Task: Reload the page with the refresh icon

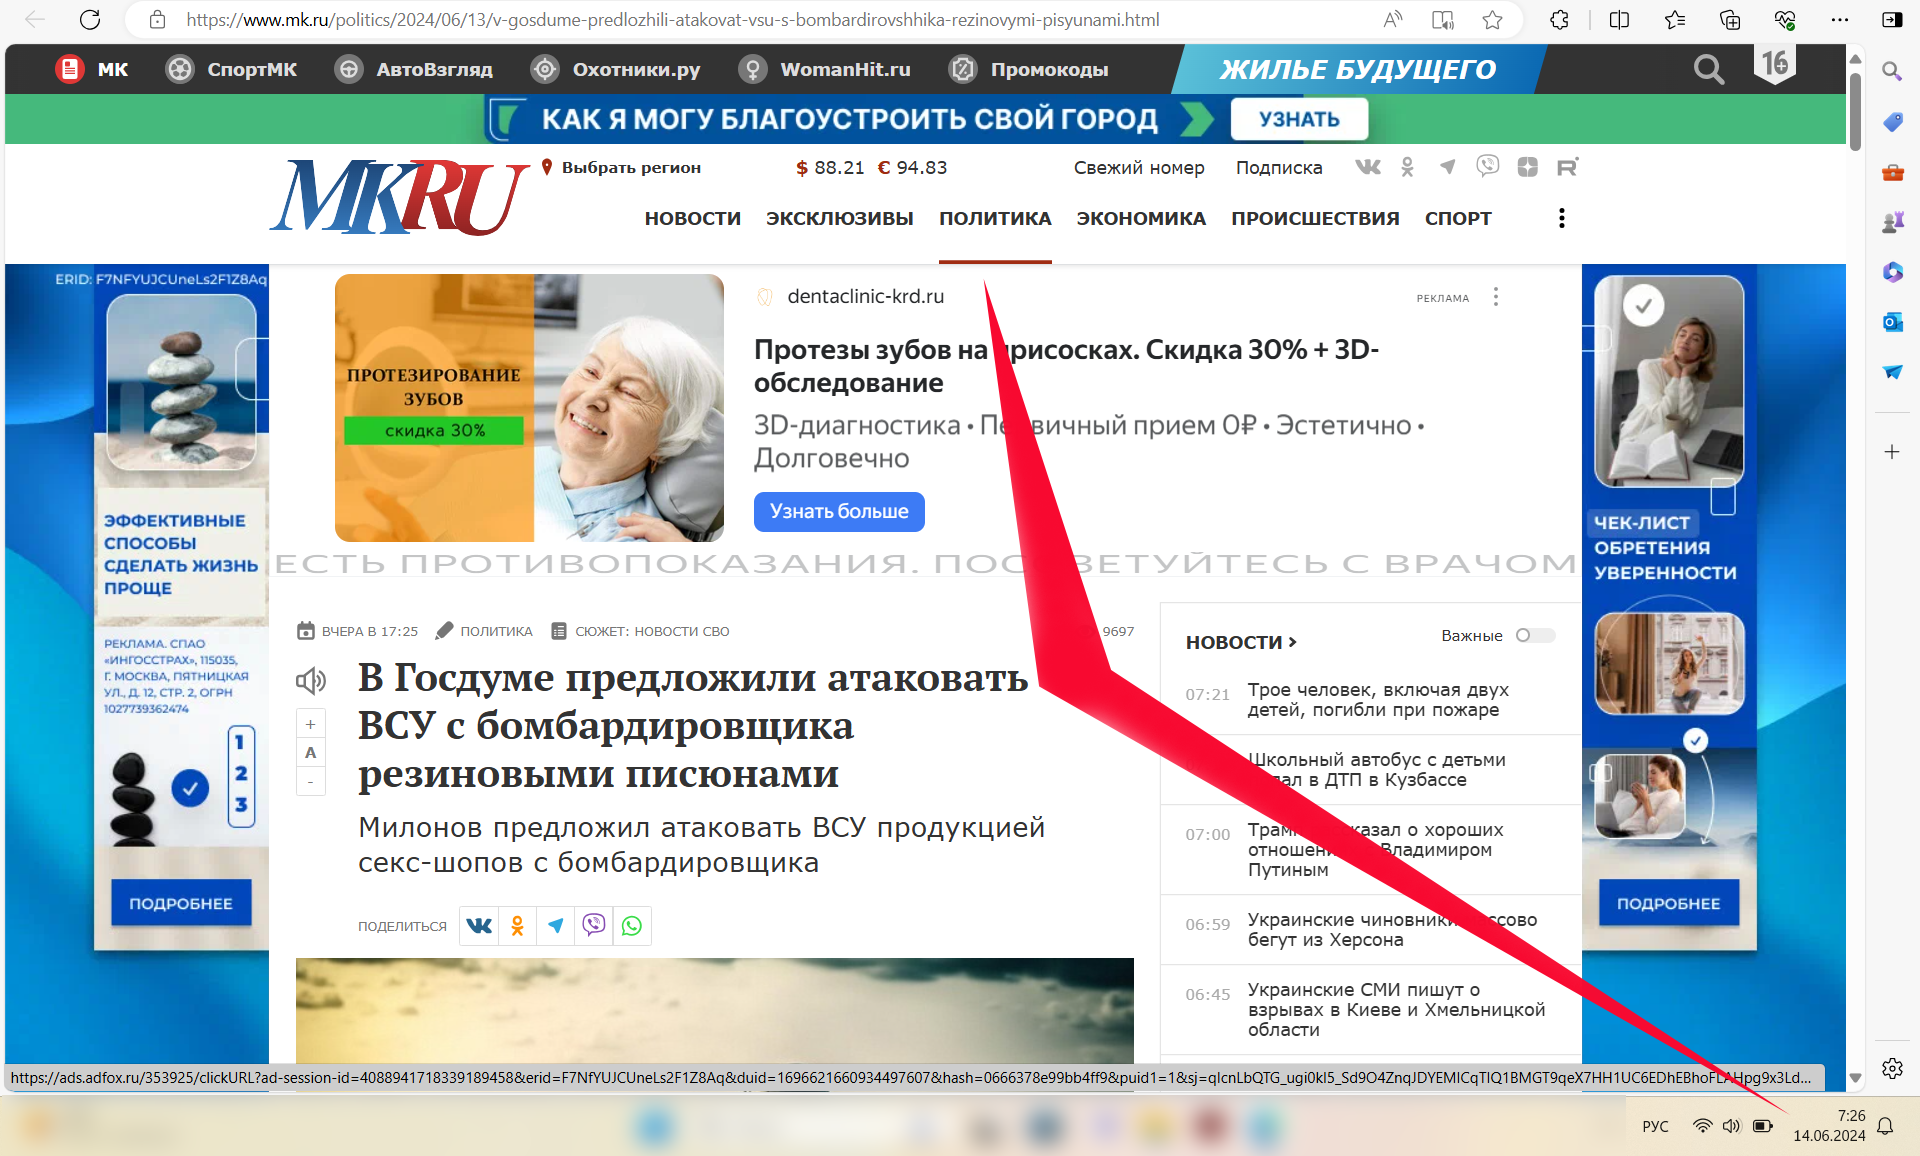Action: pos(90,19)
